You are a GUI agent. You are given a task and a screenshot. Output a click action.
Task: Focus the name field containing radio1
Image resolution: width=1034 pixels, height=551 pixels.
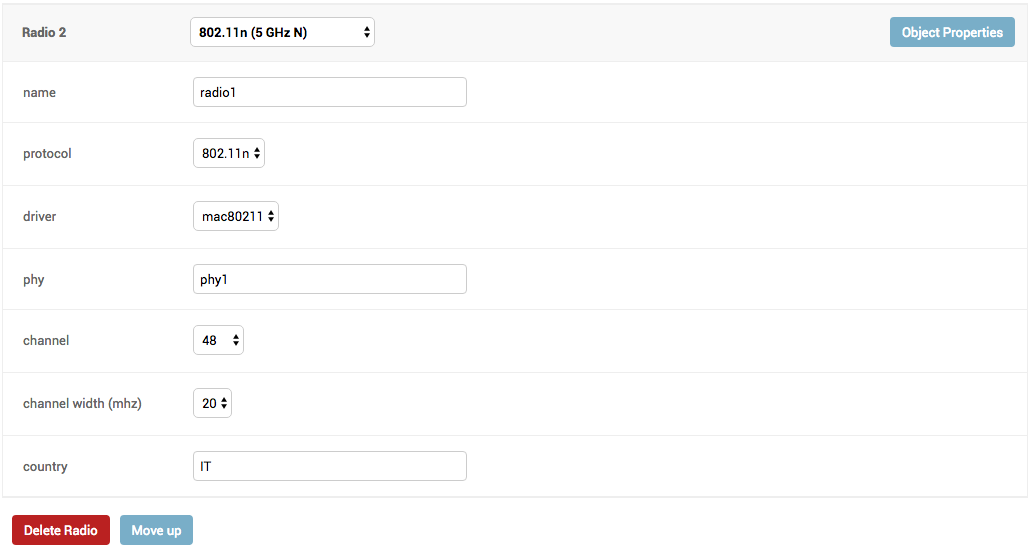coord(330,92)
